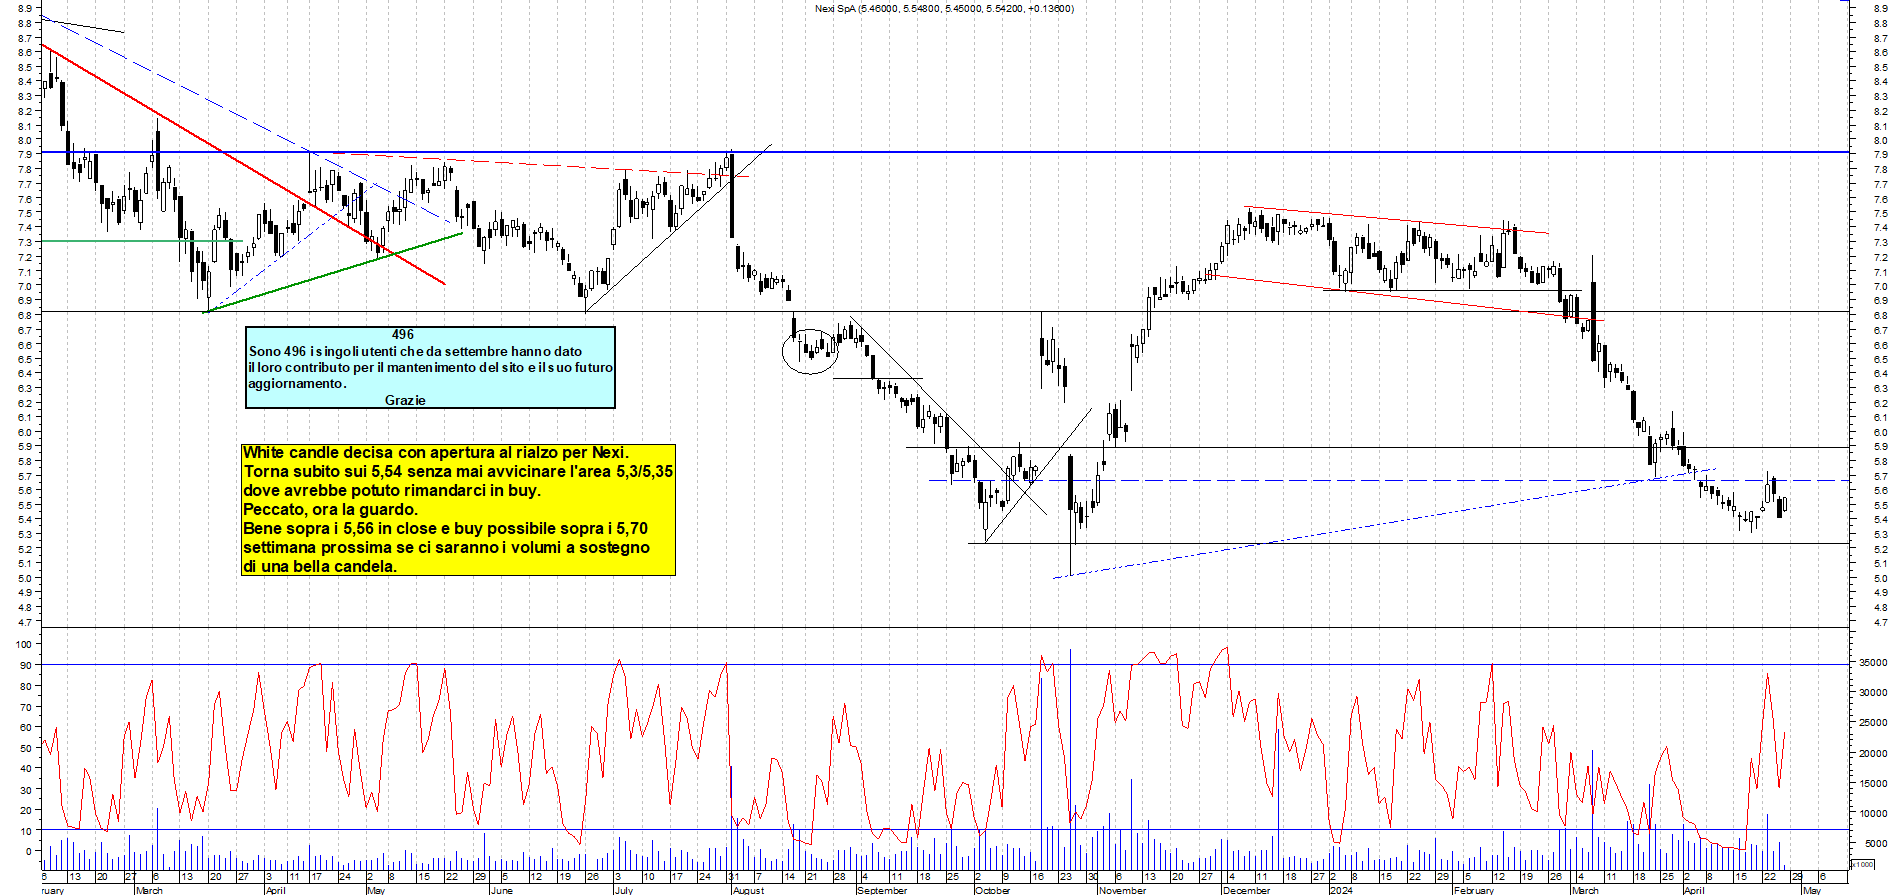Click the line 'Torna subito sui 5,54 senza mai avvicinare'
The height and width of the screenshot is (895, 1890).
tap(458, 472)
